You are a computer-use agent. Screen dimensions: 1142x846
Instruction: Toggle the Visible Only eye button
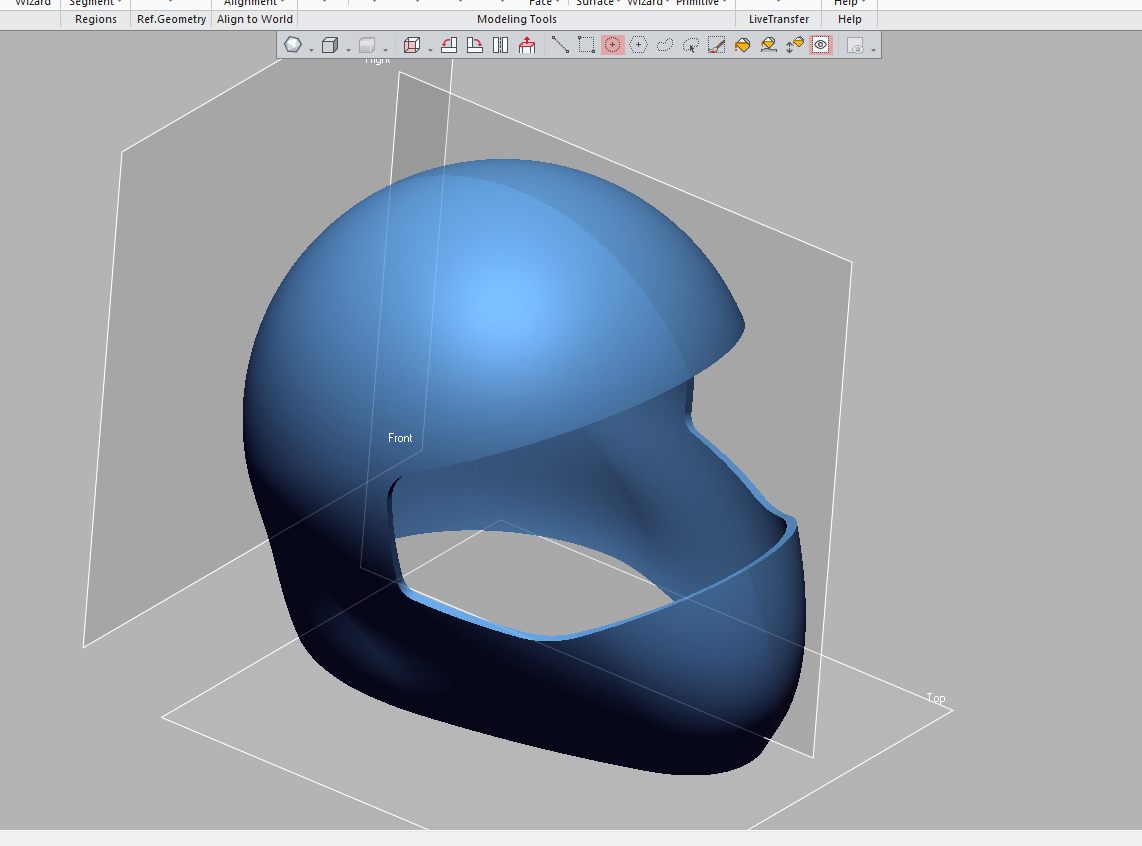click(x=820, y=45)
